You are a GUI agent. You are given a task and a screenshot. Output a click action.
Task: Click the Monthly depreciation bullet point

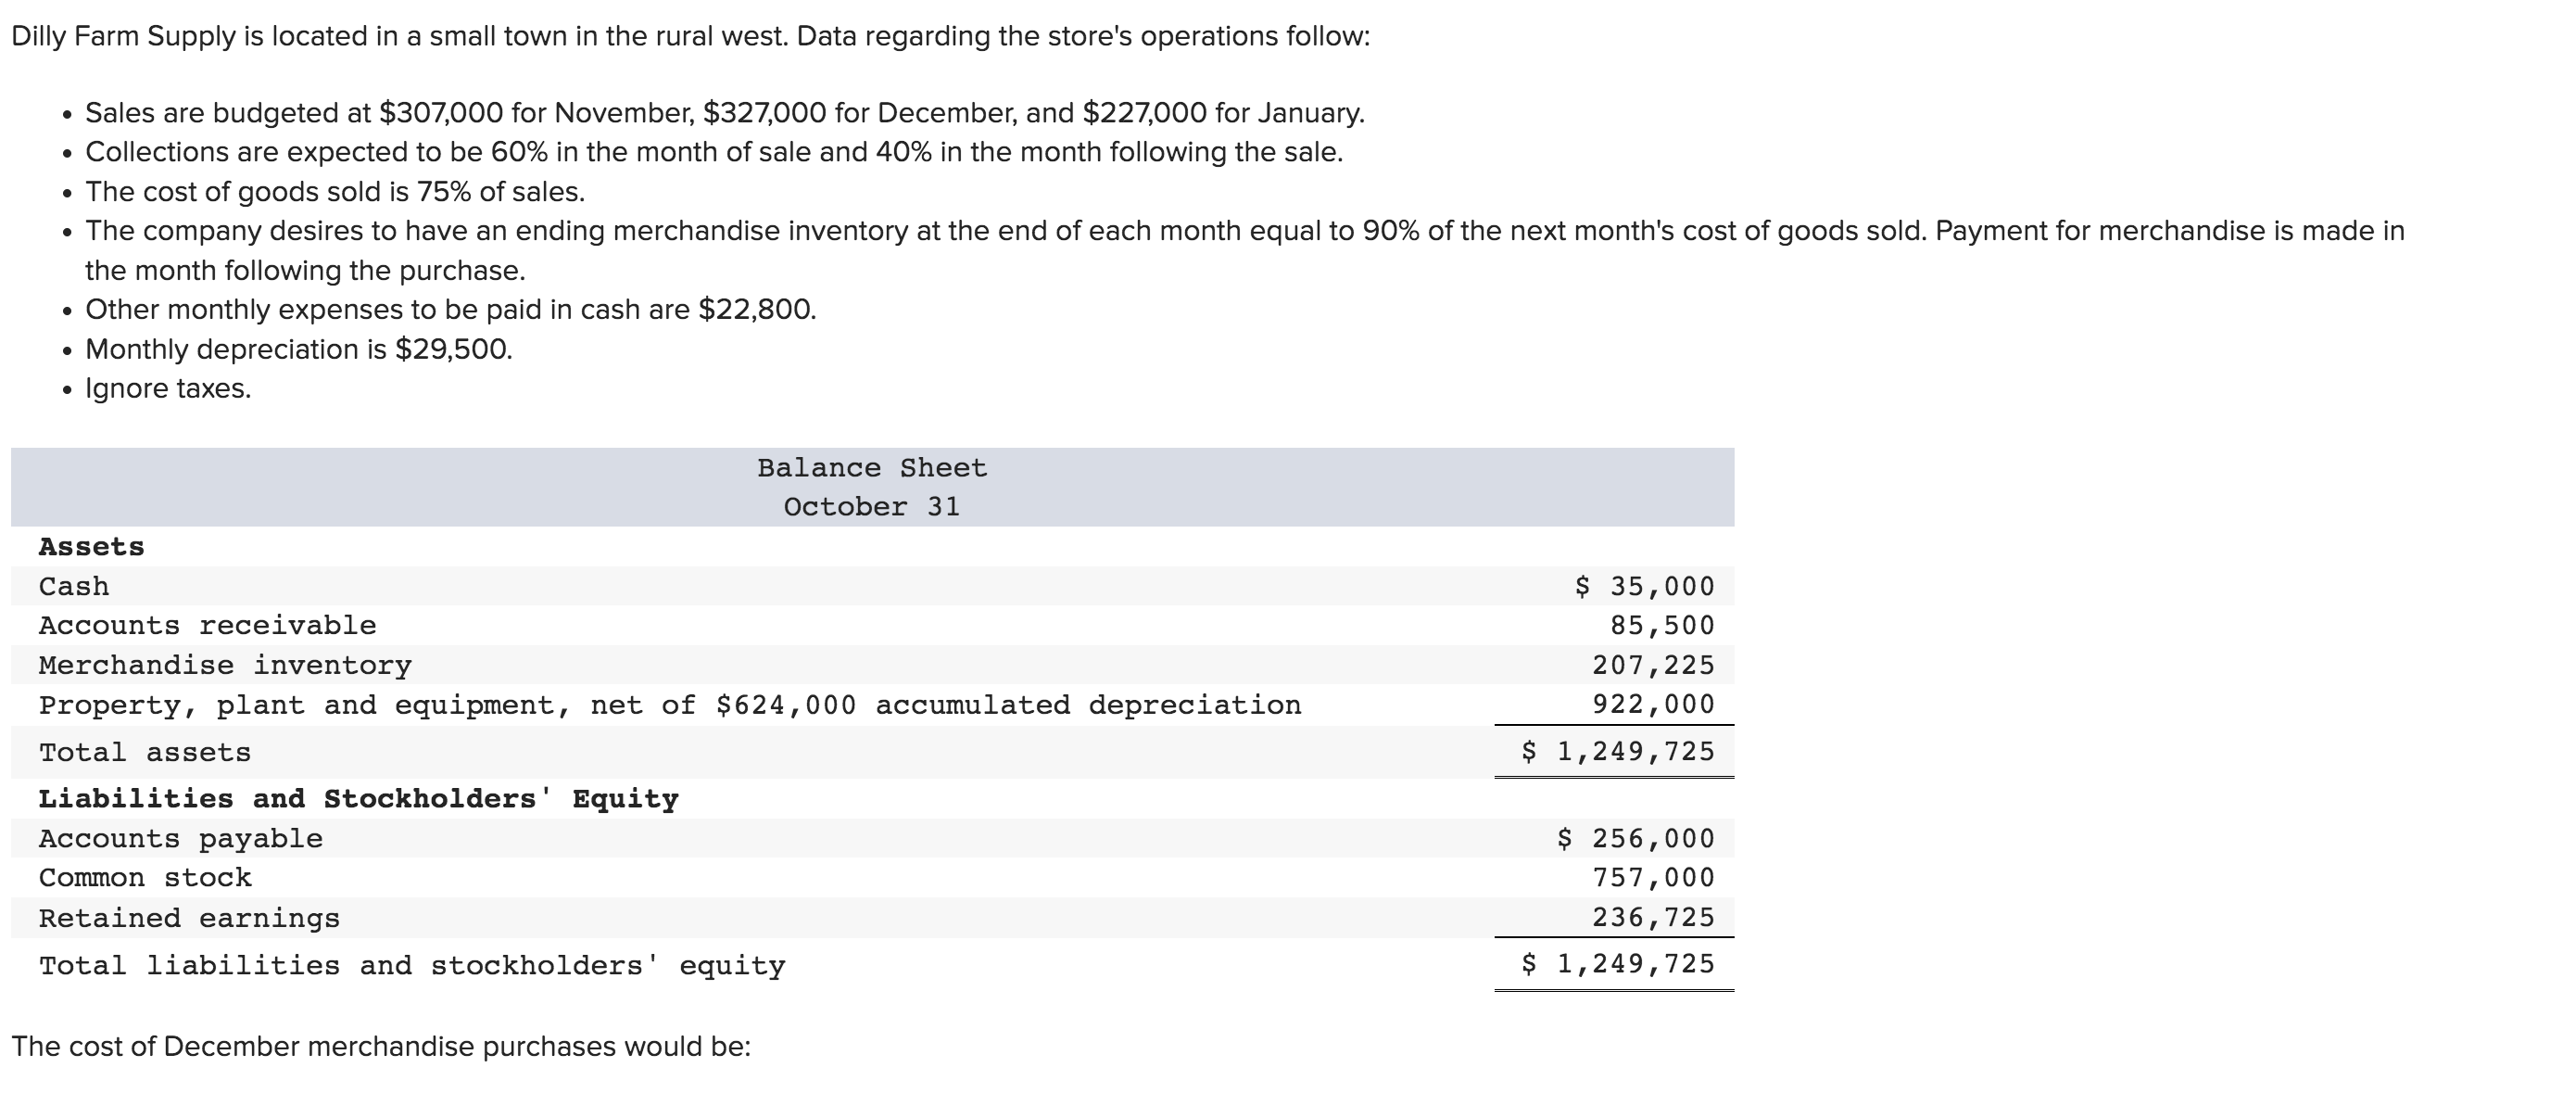tap(298, 349)
